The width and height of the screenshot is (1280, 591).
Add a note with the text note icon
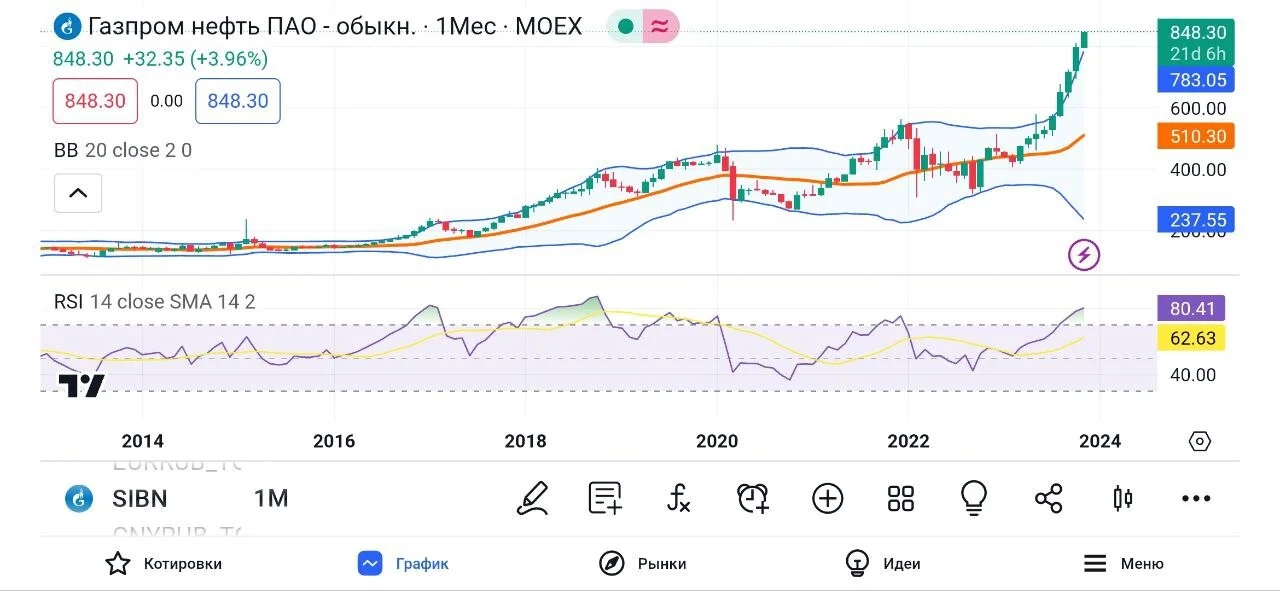(x=606, y=498)
